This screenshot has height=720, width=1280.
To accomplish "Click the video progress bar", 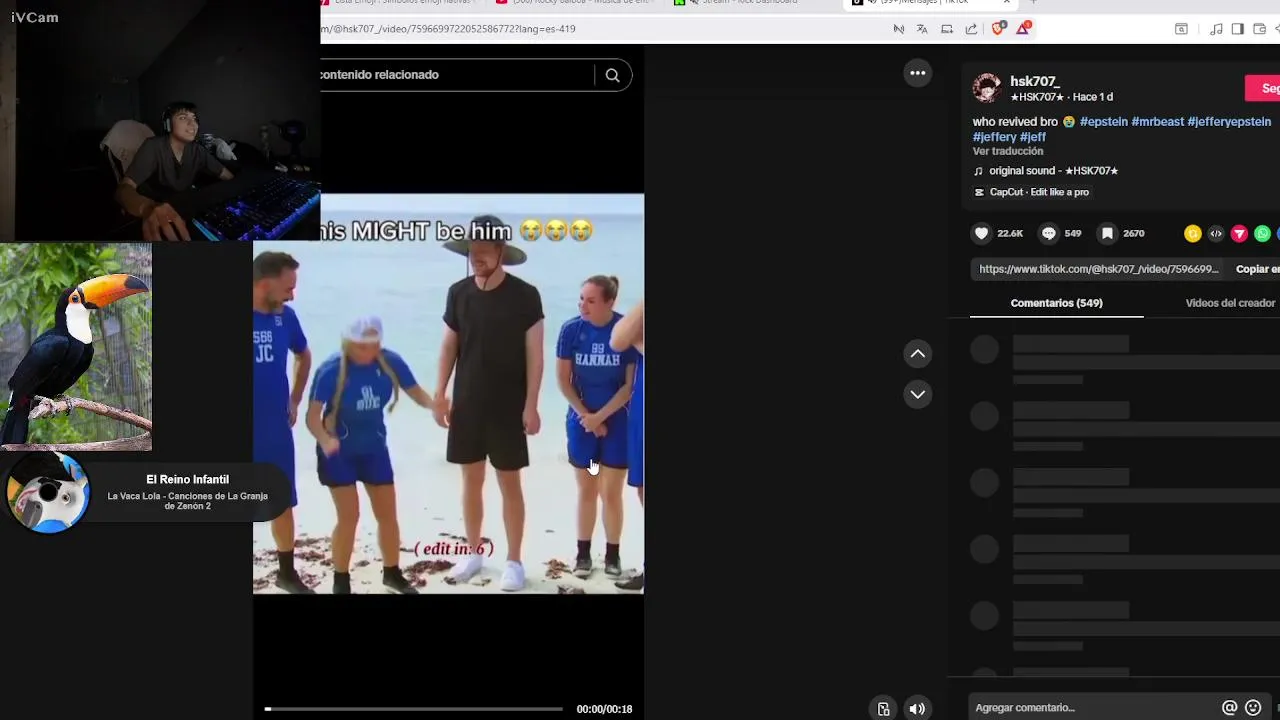I will point(414,709).
